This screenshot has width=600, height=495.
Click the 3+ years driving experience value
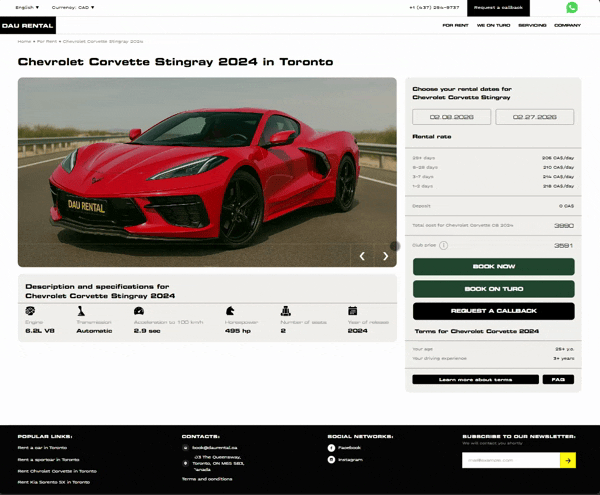[x=564, y=358]
